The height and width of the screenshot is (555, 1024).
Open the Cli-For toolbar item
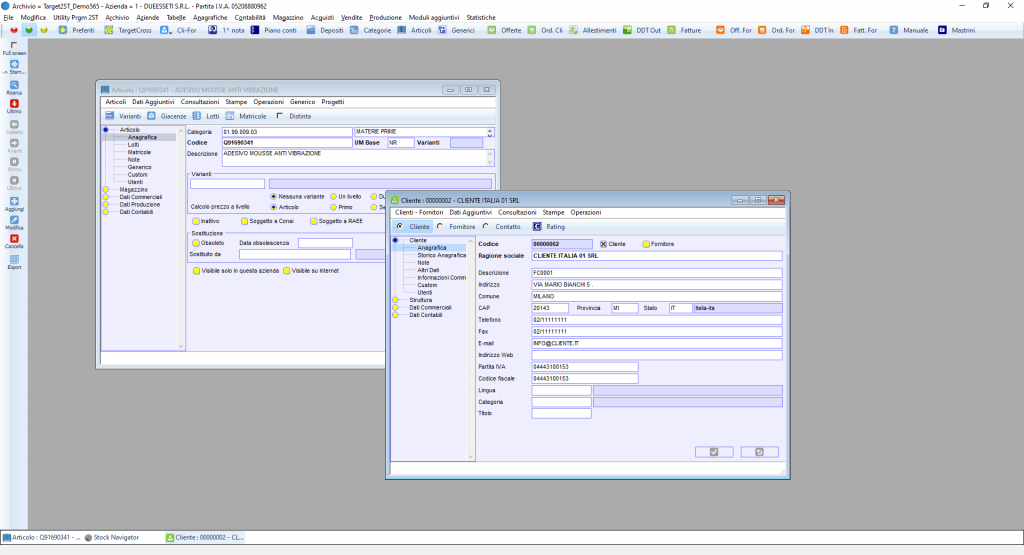[178, 30]
